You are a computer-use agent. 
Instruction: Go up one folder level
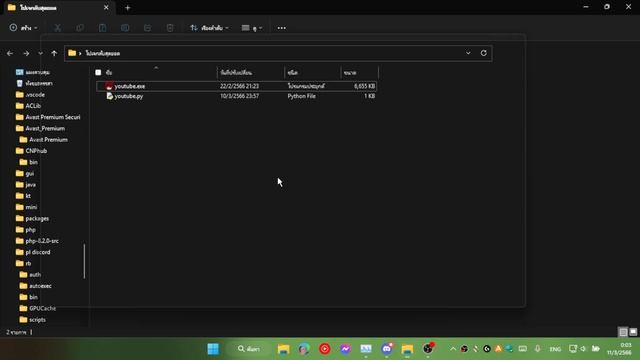(54, 53)
